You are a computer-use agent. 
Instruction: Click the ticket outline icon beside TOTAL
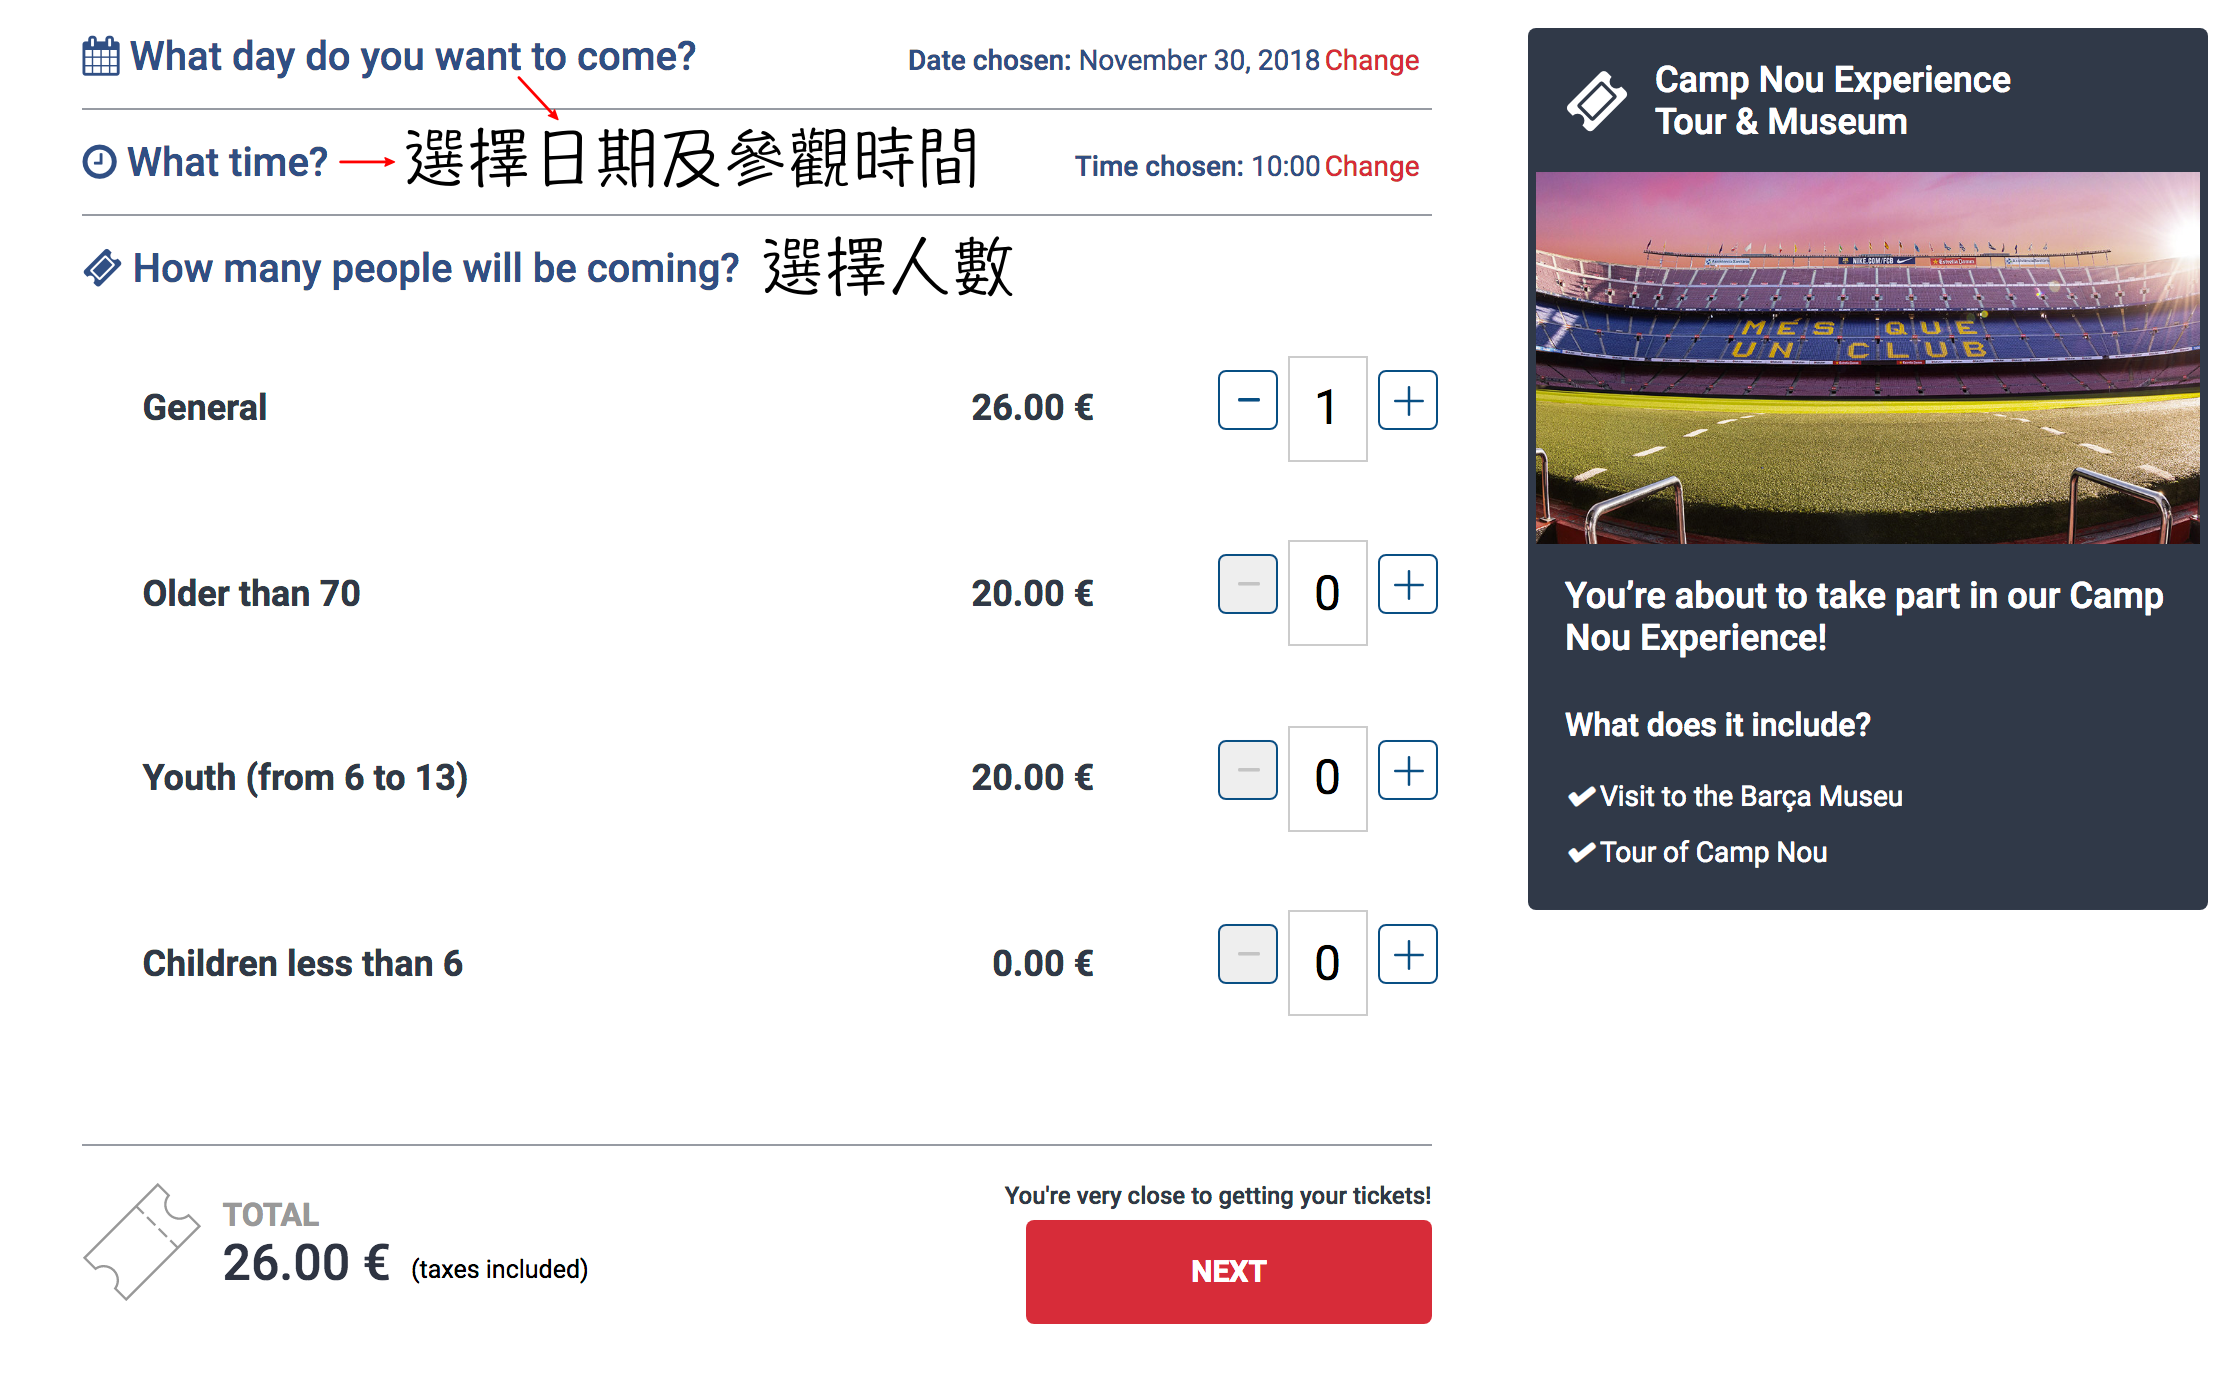pos(141,1242)
